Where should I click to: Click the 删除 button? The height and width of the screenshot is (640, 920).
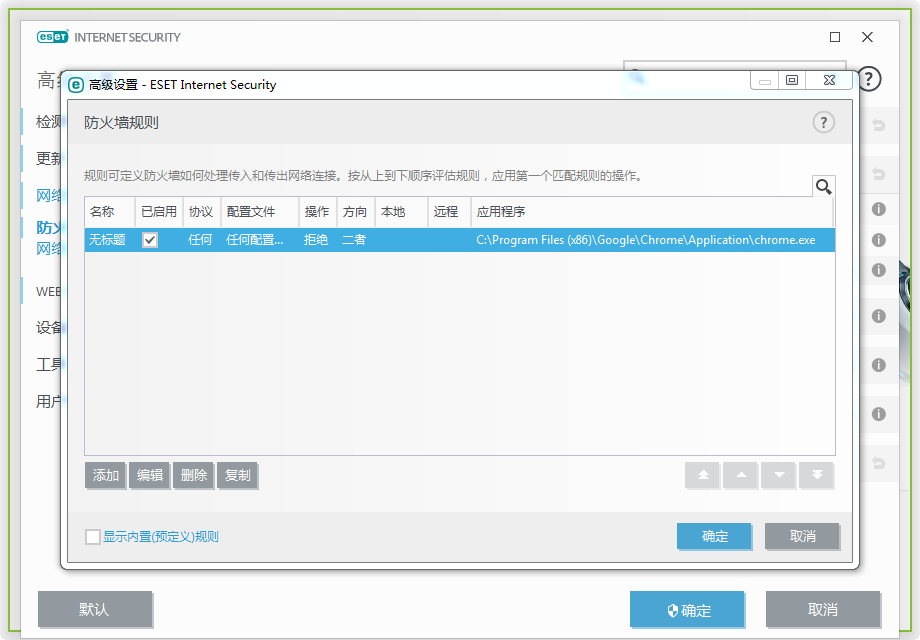(194, 475)
